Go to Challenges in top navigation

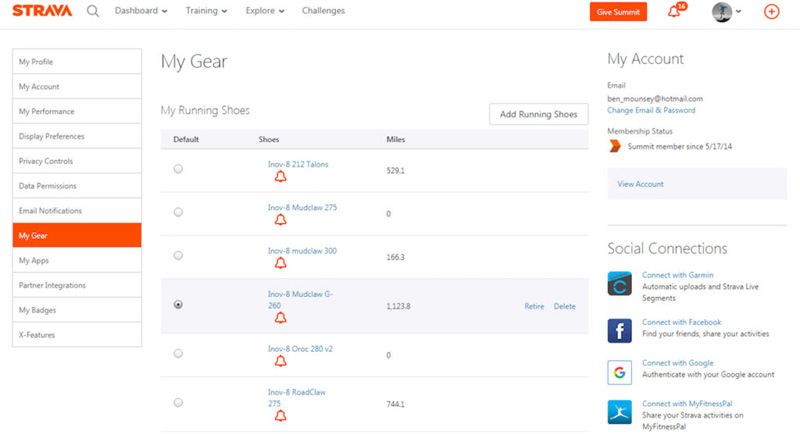[x=323, y=11]
